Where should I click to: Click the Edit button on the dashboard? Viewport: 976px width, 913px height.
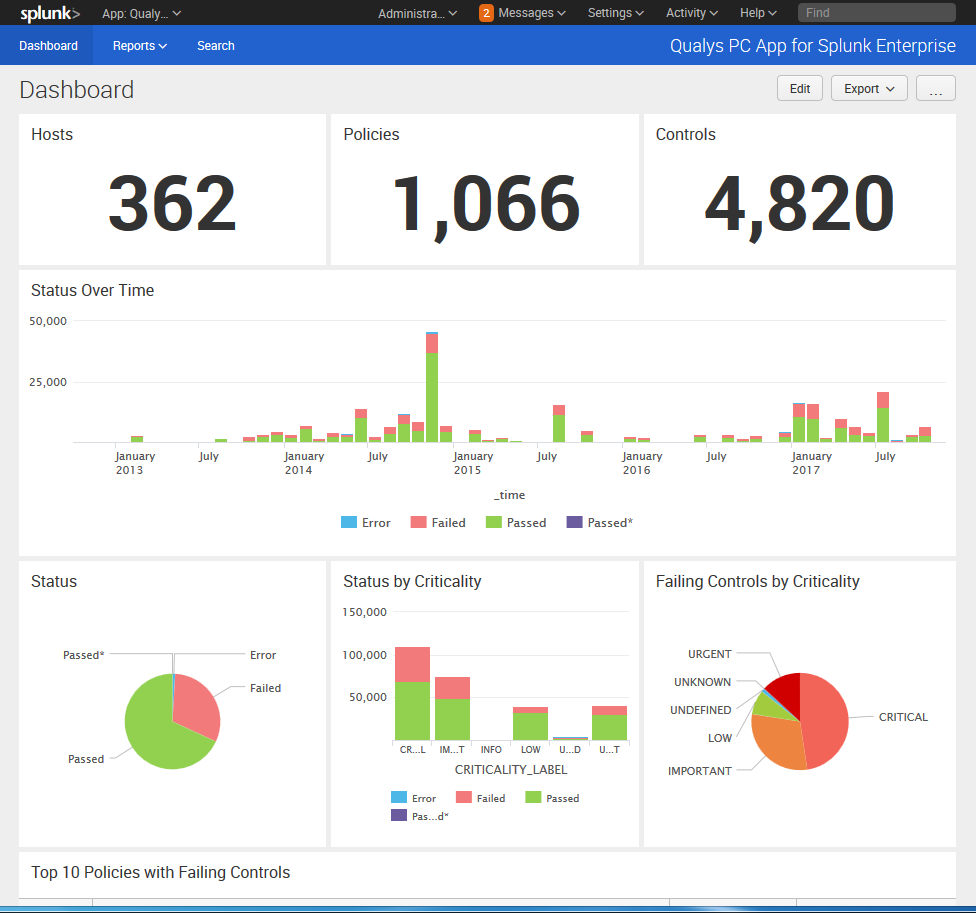[x=799, y=88]
